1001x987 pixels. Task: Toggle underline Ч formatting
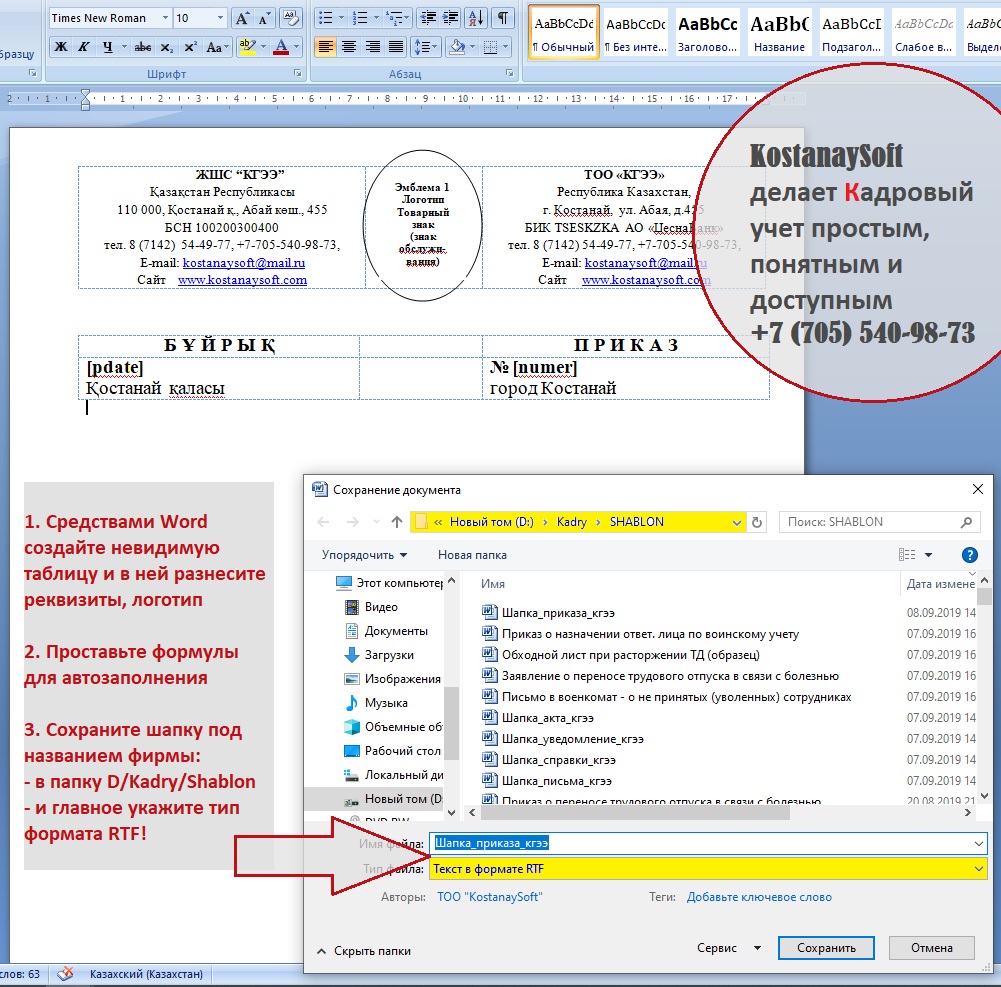107,47
